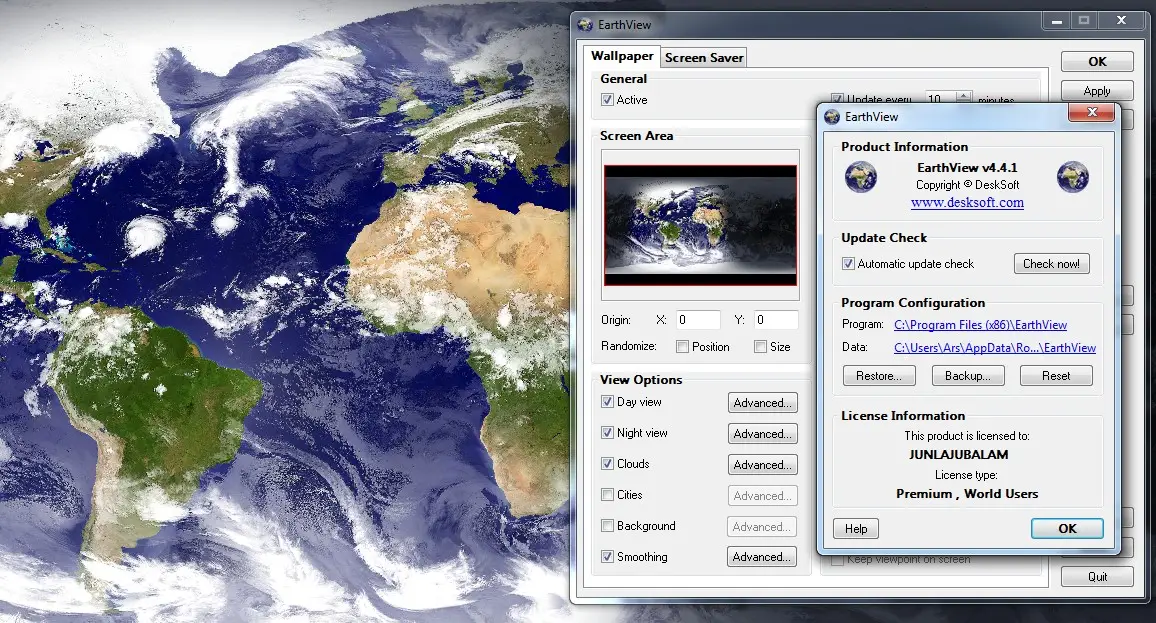Click the globe icon in About dialog title bar

pos(832,116)
